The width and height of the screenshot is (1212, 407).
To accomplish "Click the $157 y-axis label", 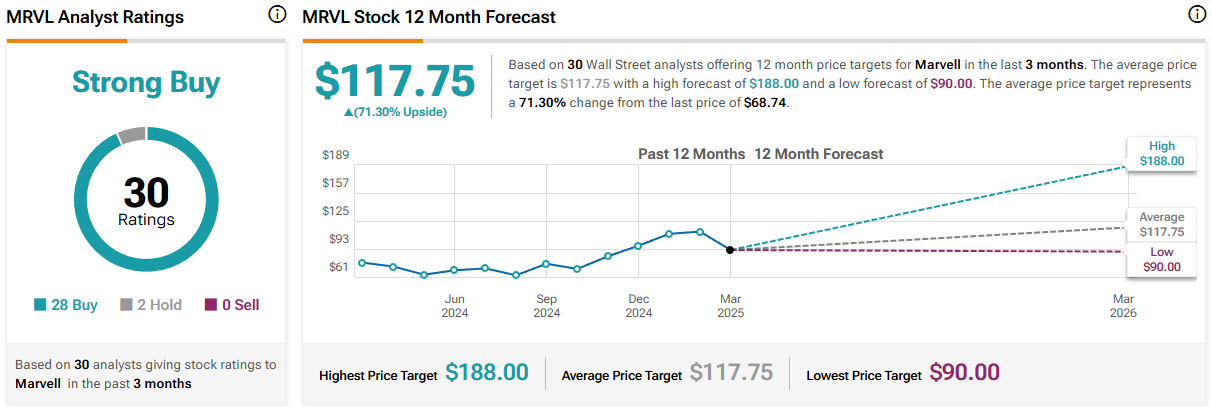I will click(335, 183).
